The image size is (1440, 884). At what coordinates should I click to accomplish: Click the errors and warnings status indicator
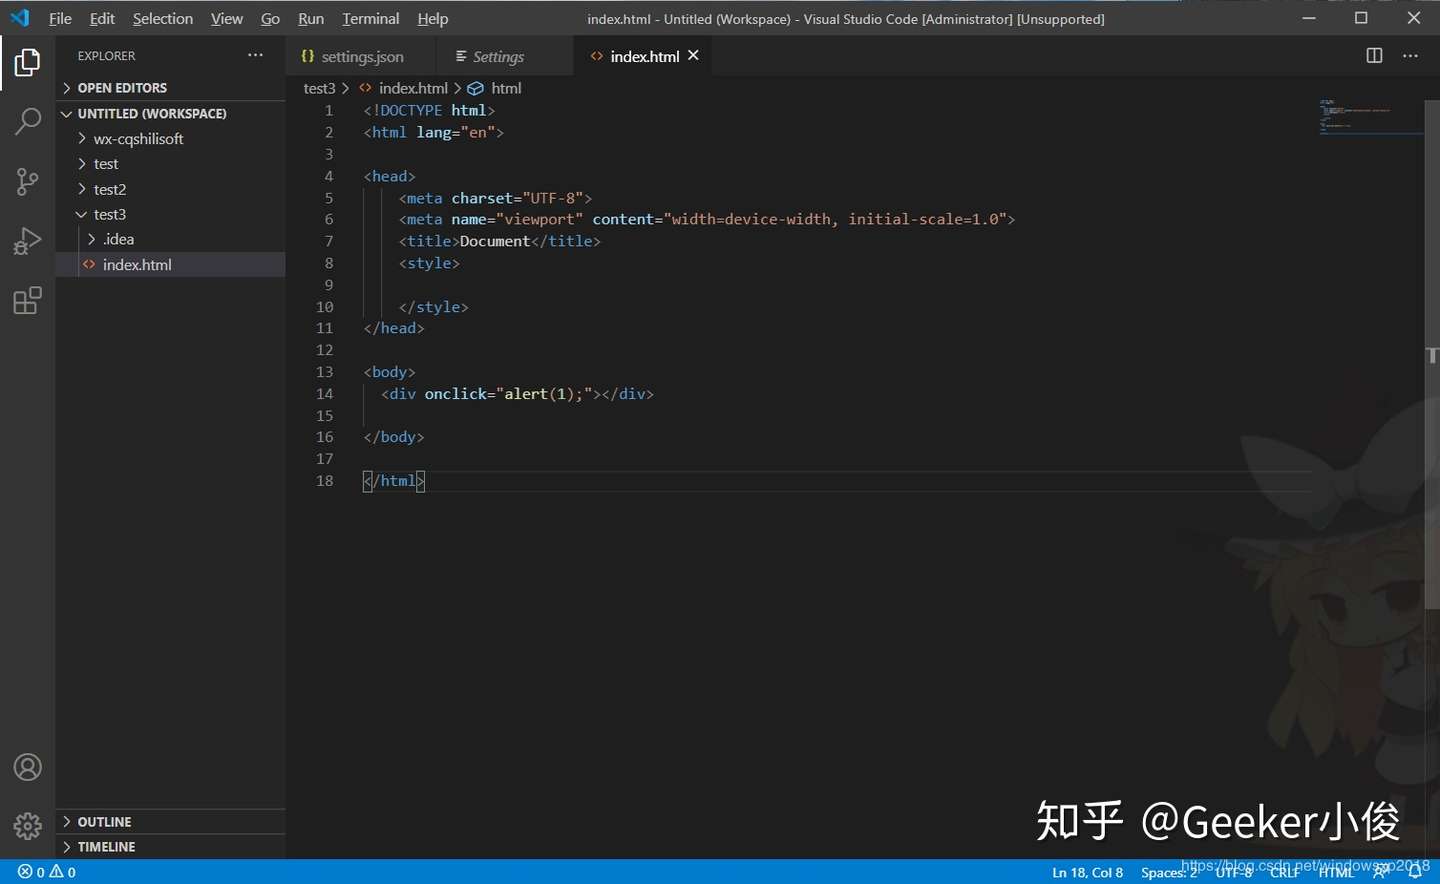coord(47,872)
